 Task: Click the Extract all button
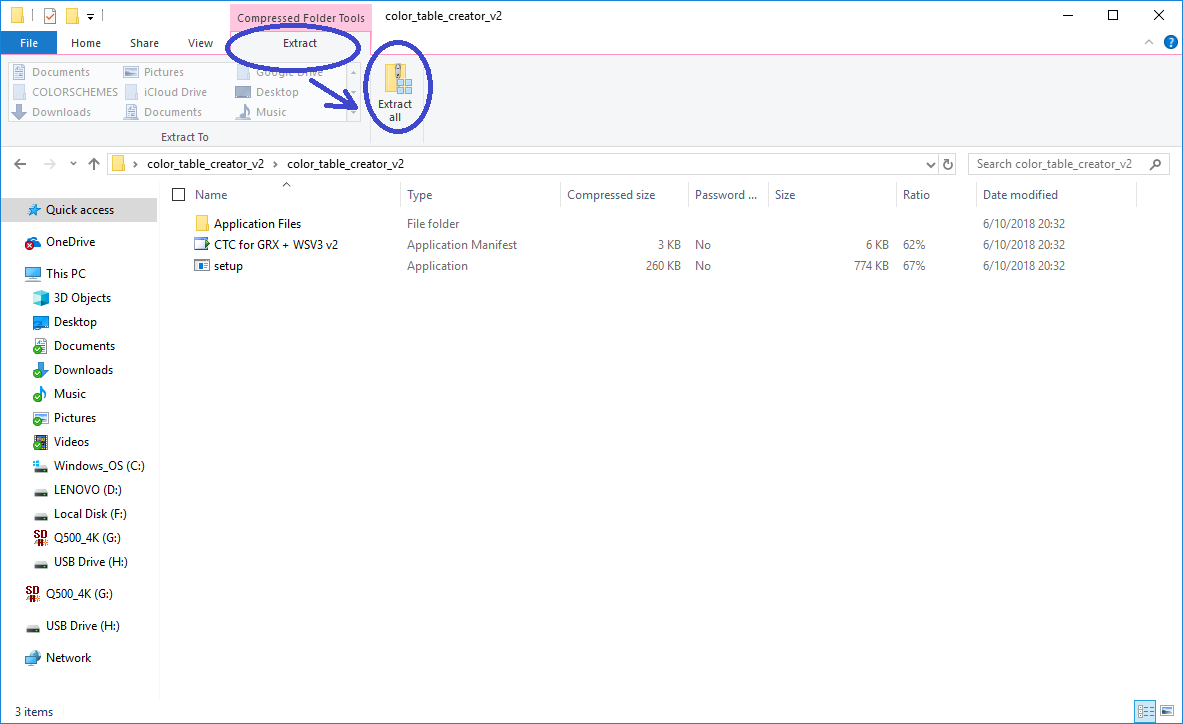pos(395,92)
